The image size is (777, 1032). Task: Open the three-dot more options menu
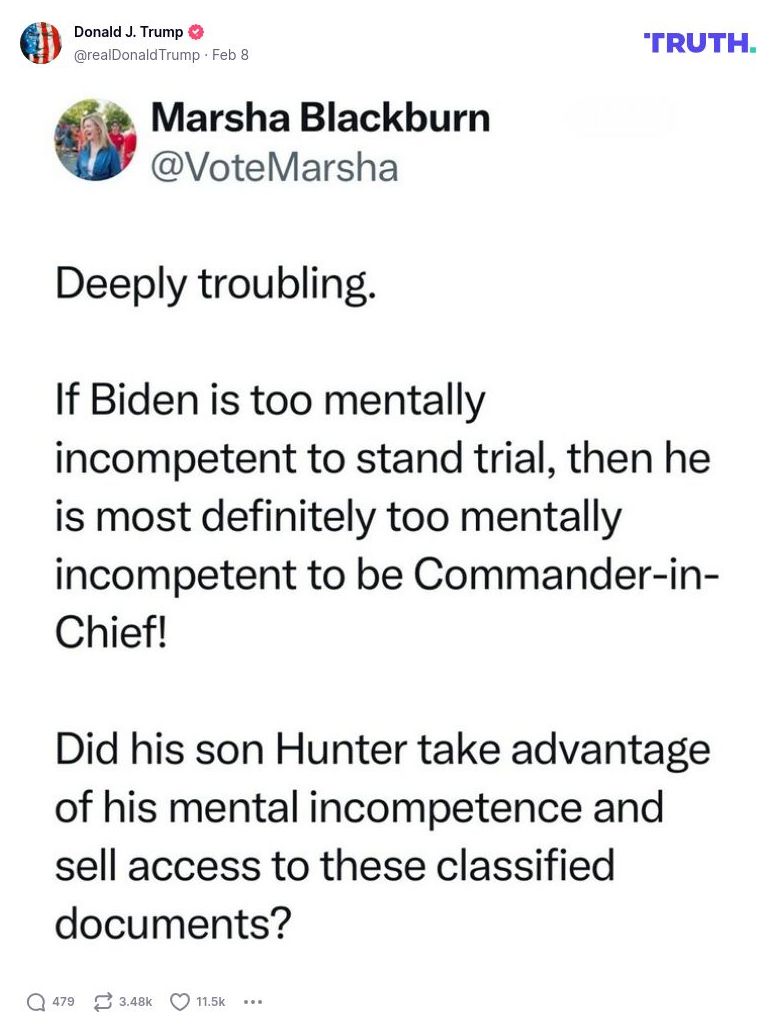(x=252, y=1001)
